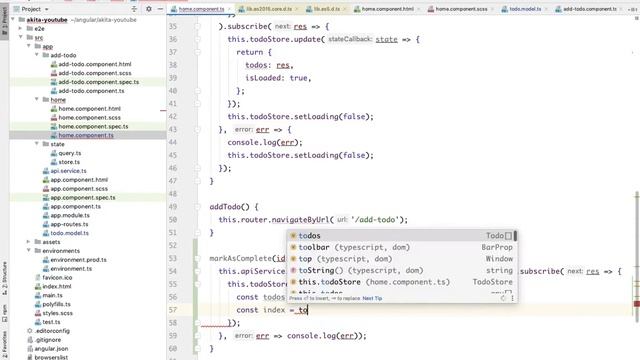
Task: Hide the Project tool window with minus icon
Action: [160, 9]
